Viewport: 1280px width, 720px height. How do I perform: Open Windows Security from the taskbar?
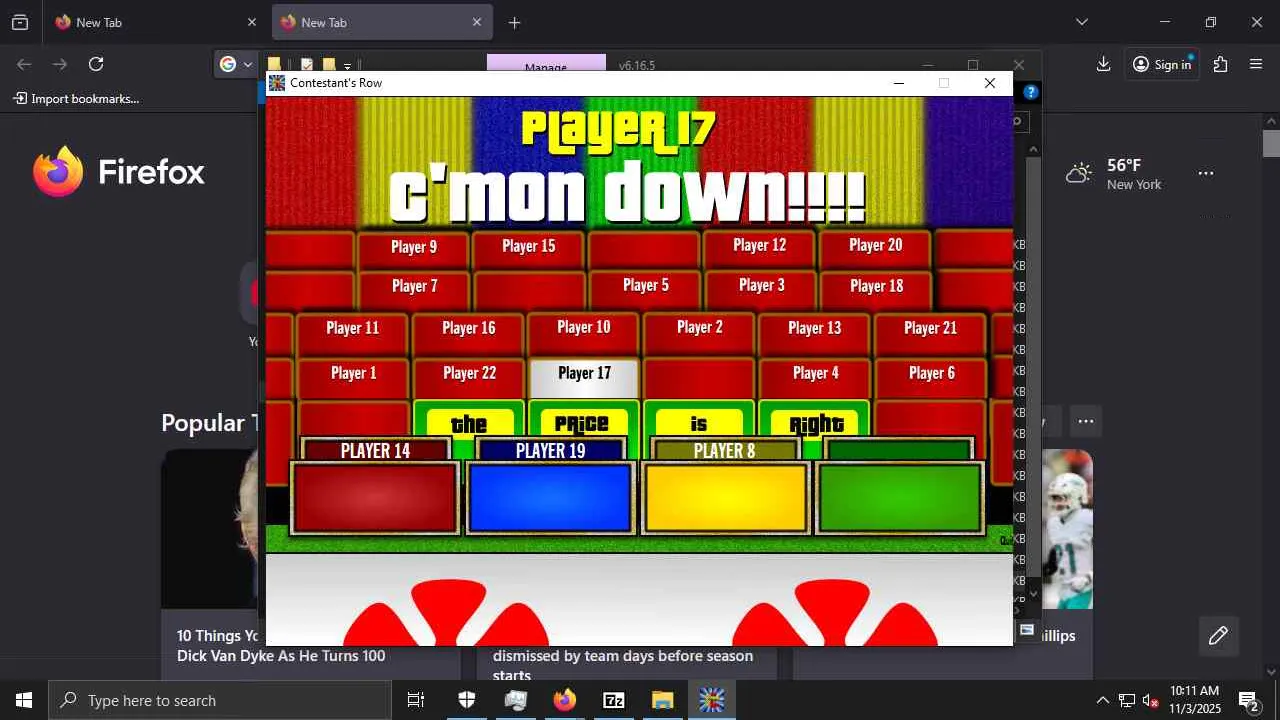467,700
